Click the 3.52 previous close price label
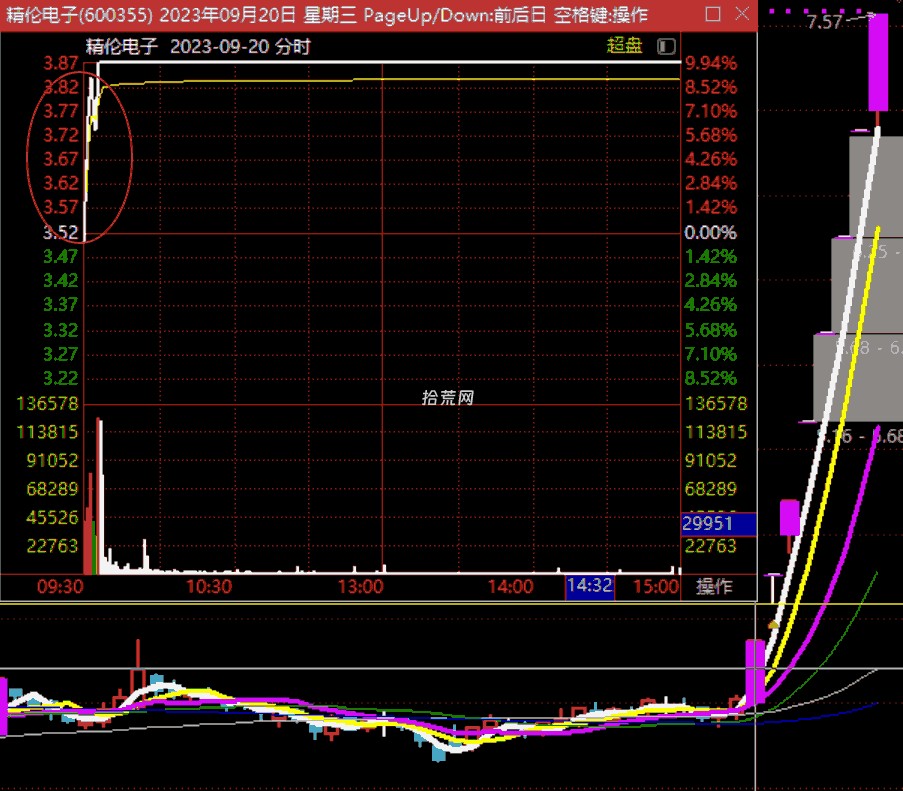This screenshot has height=791, width=903. tap(61, 233)
